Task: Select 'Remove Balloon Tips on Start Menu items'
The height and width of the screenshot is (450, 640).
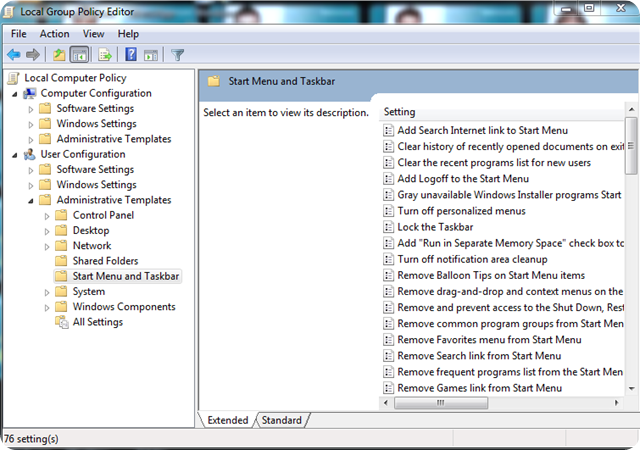Action: click(491, 275)
